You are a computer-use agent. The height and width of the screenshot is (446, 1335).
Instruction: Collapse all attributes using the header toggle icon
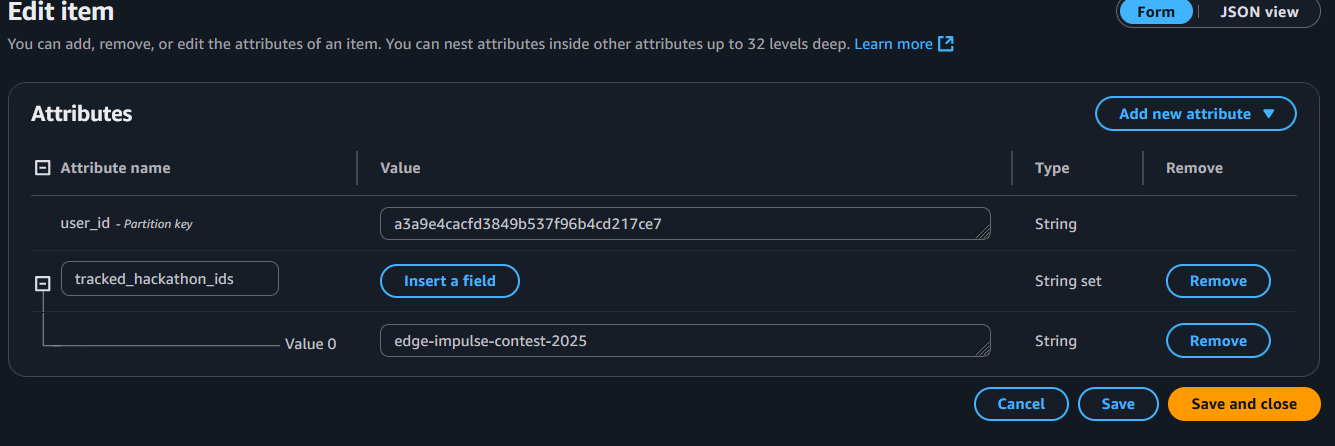[42, 168]
